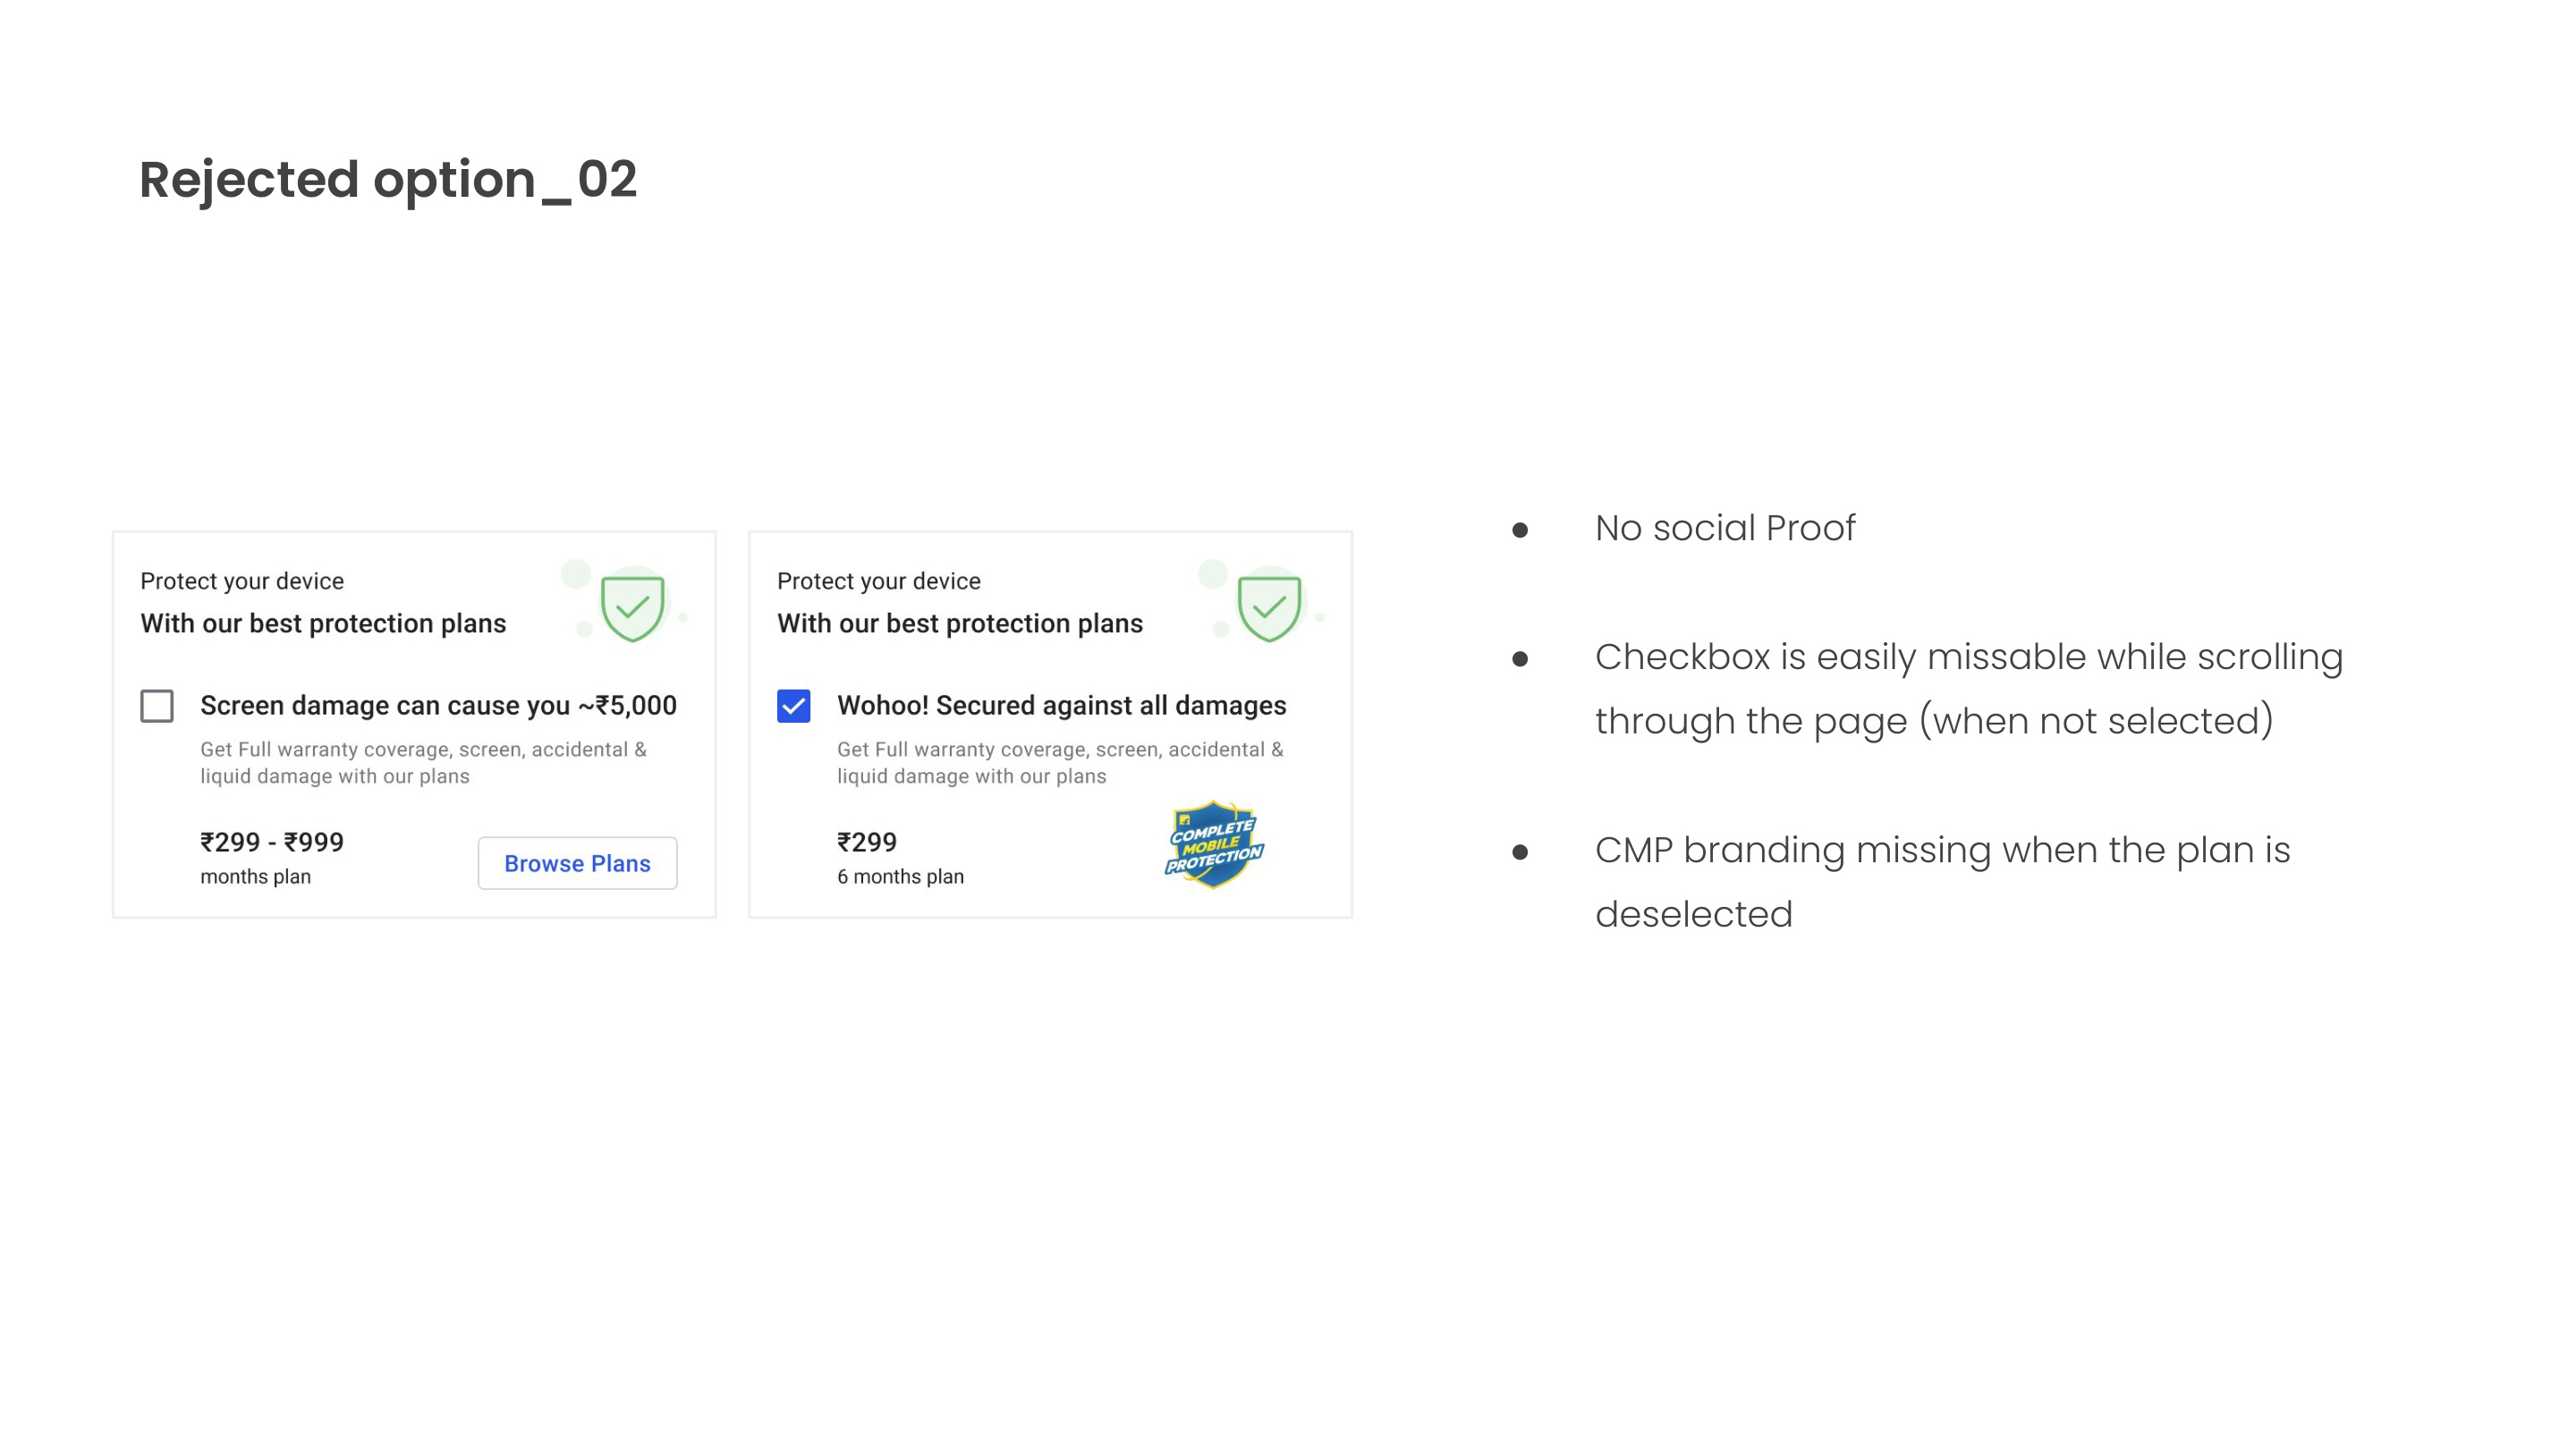Click left card's warranty coverage description
The image size is (2576, 1449).
423,763
